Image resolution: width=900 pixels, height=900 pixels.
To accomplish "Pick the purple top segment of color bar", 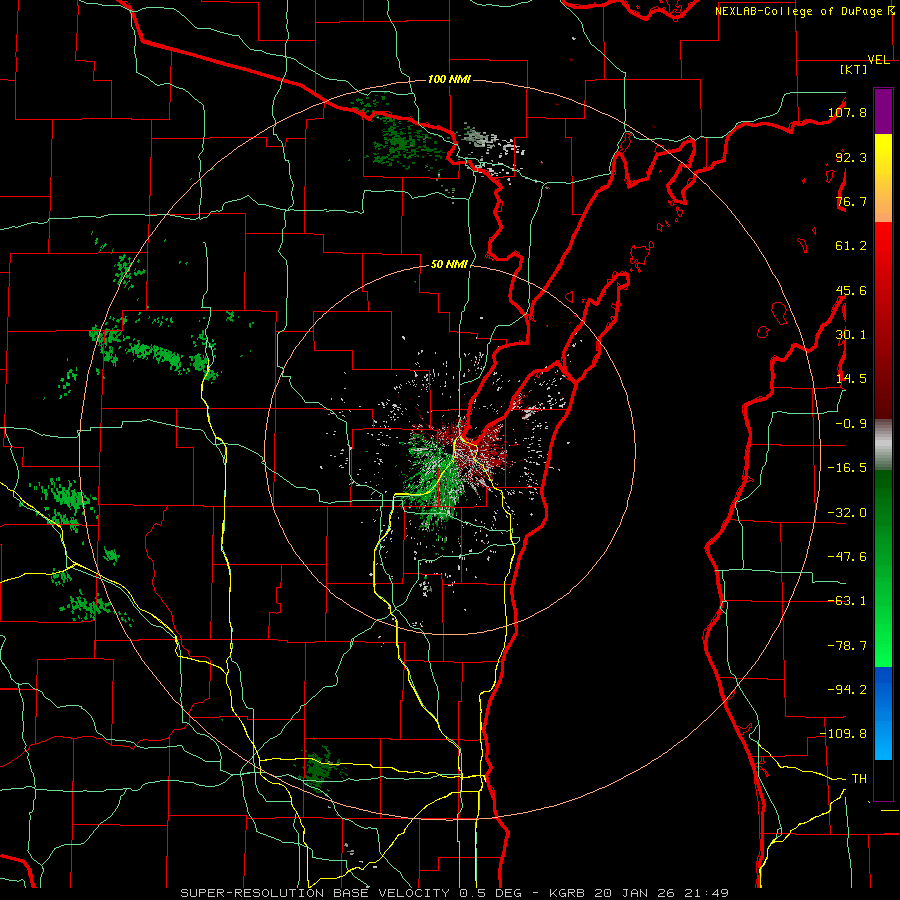I will pos(883,111).
